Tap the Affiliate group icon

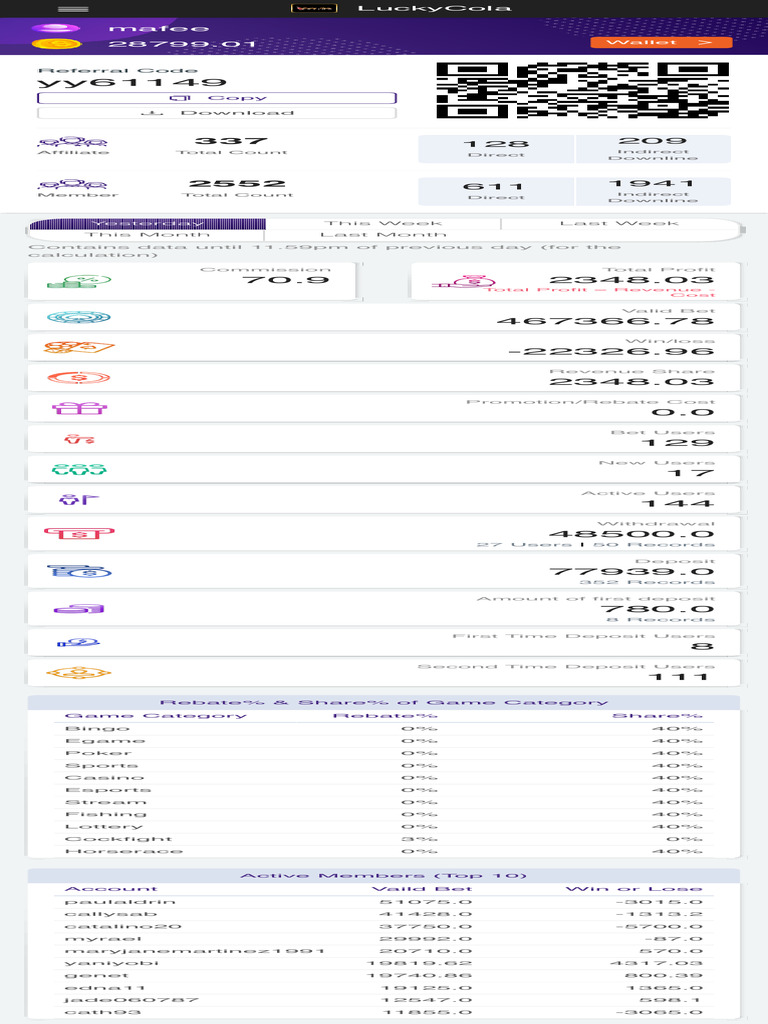coord(72,142)
